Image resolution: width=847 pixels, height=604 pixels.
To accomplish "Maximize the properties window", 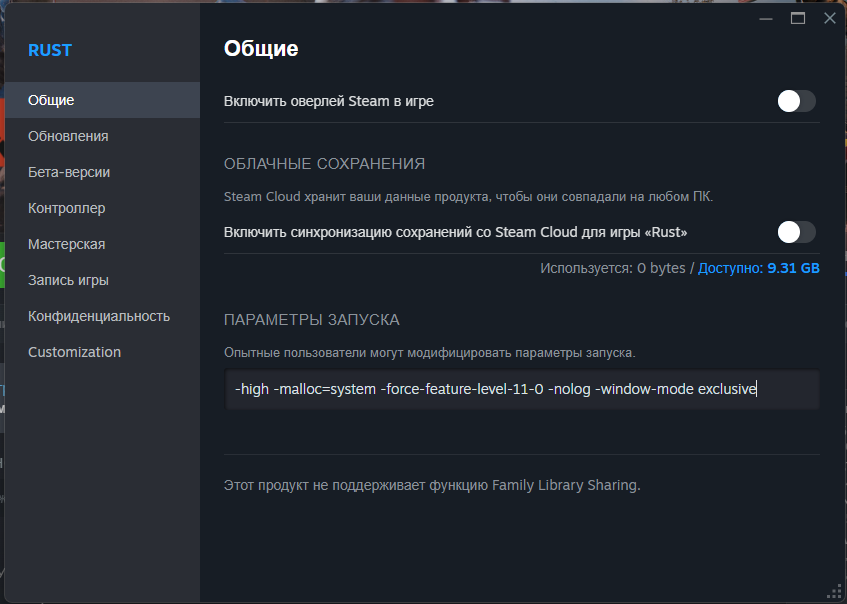I will [x=798, y=18].
